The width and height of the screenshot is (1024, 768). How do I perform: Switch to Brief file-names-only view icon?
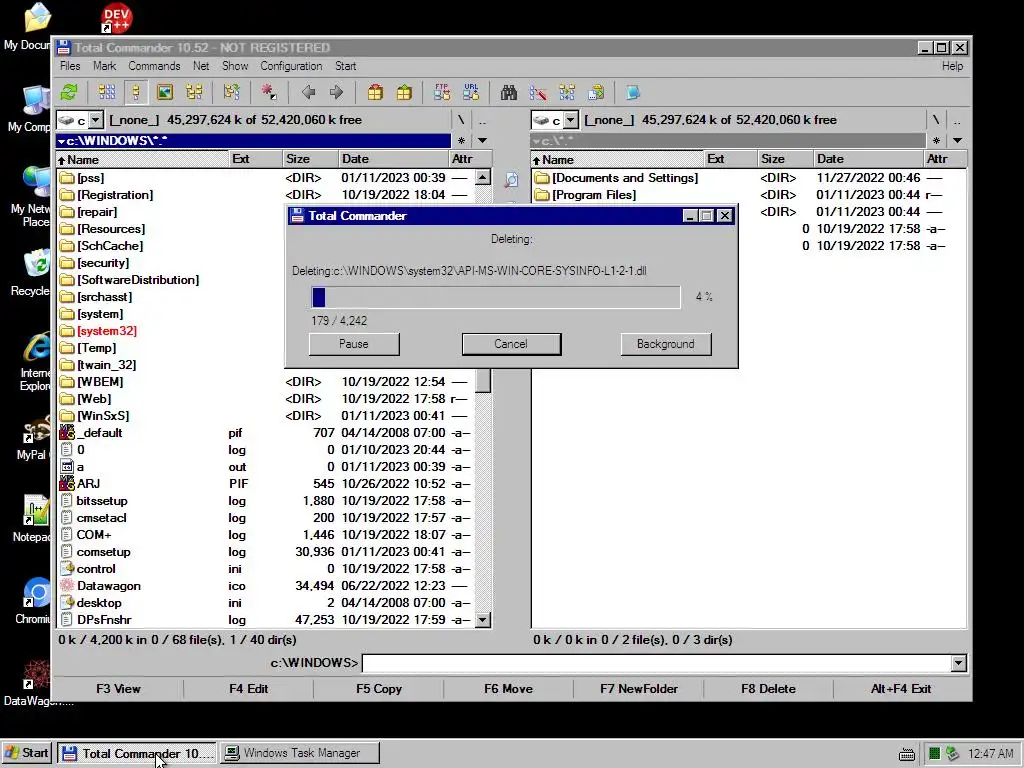(x=107, y=93)
